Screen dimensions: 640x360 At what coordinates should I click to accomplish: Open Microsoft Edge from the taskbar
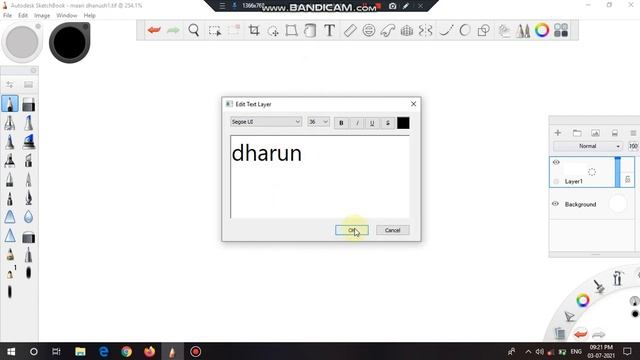104,351
